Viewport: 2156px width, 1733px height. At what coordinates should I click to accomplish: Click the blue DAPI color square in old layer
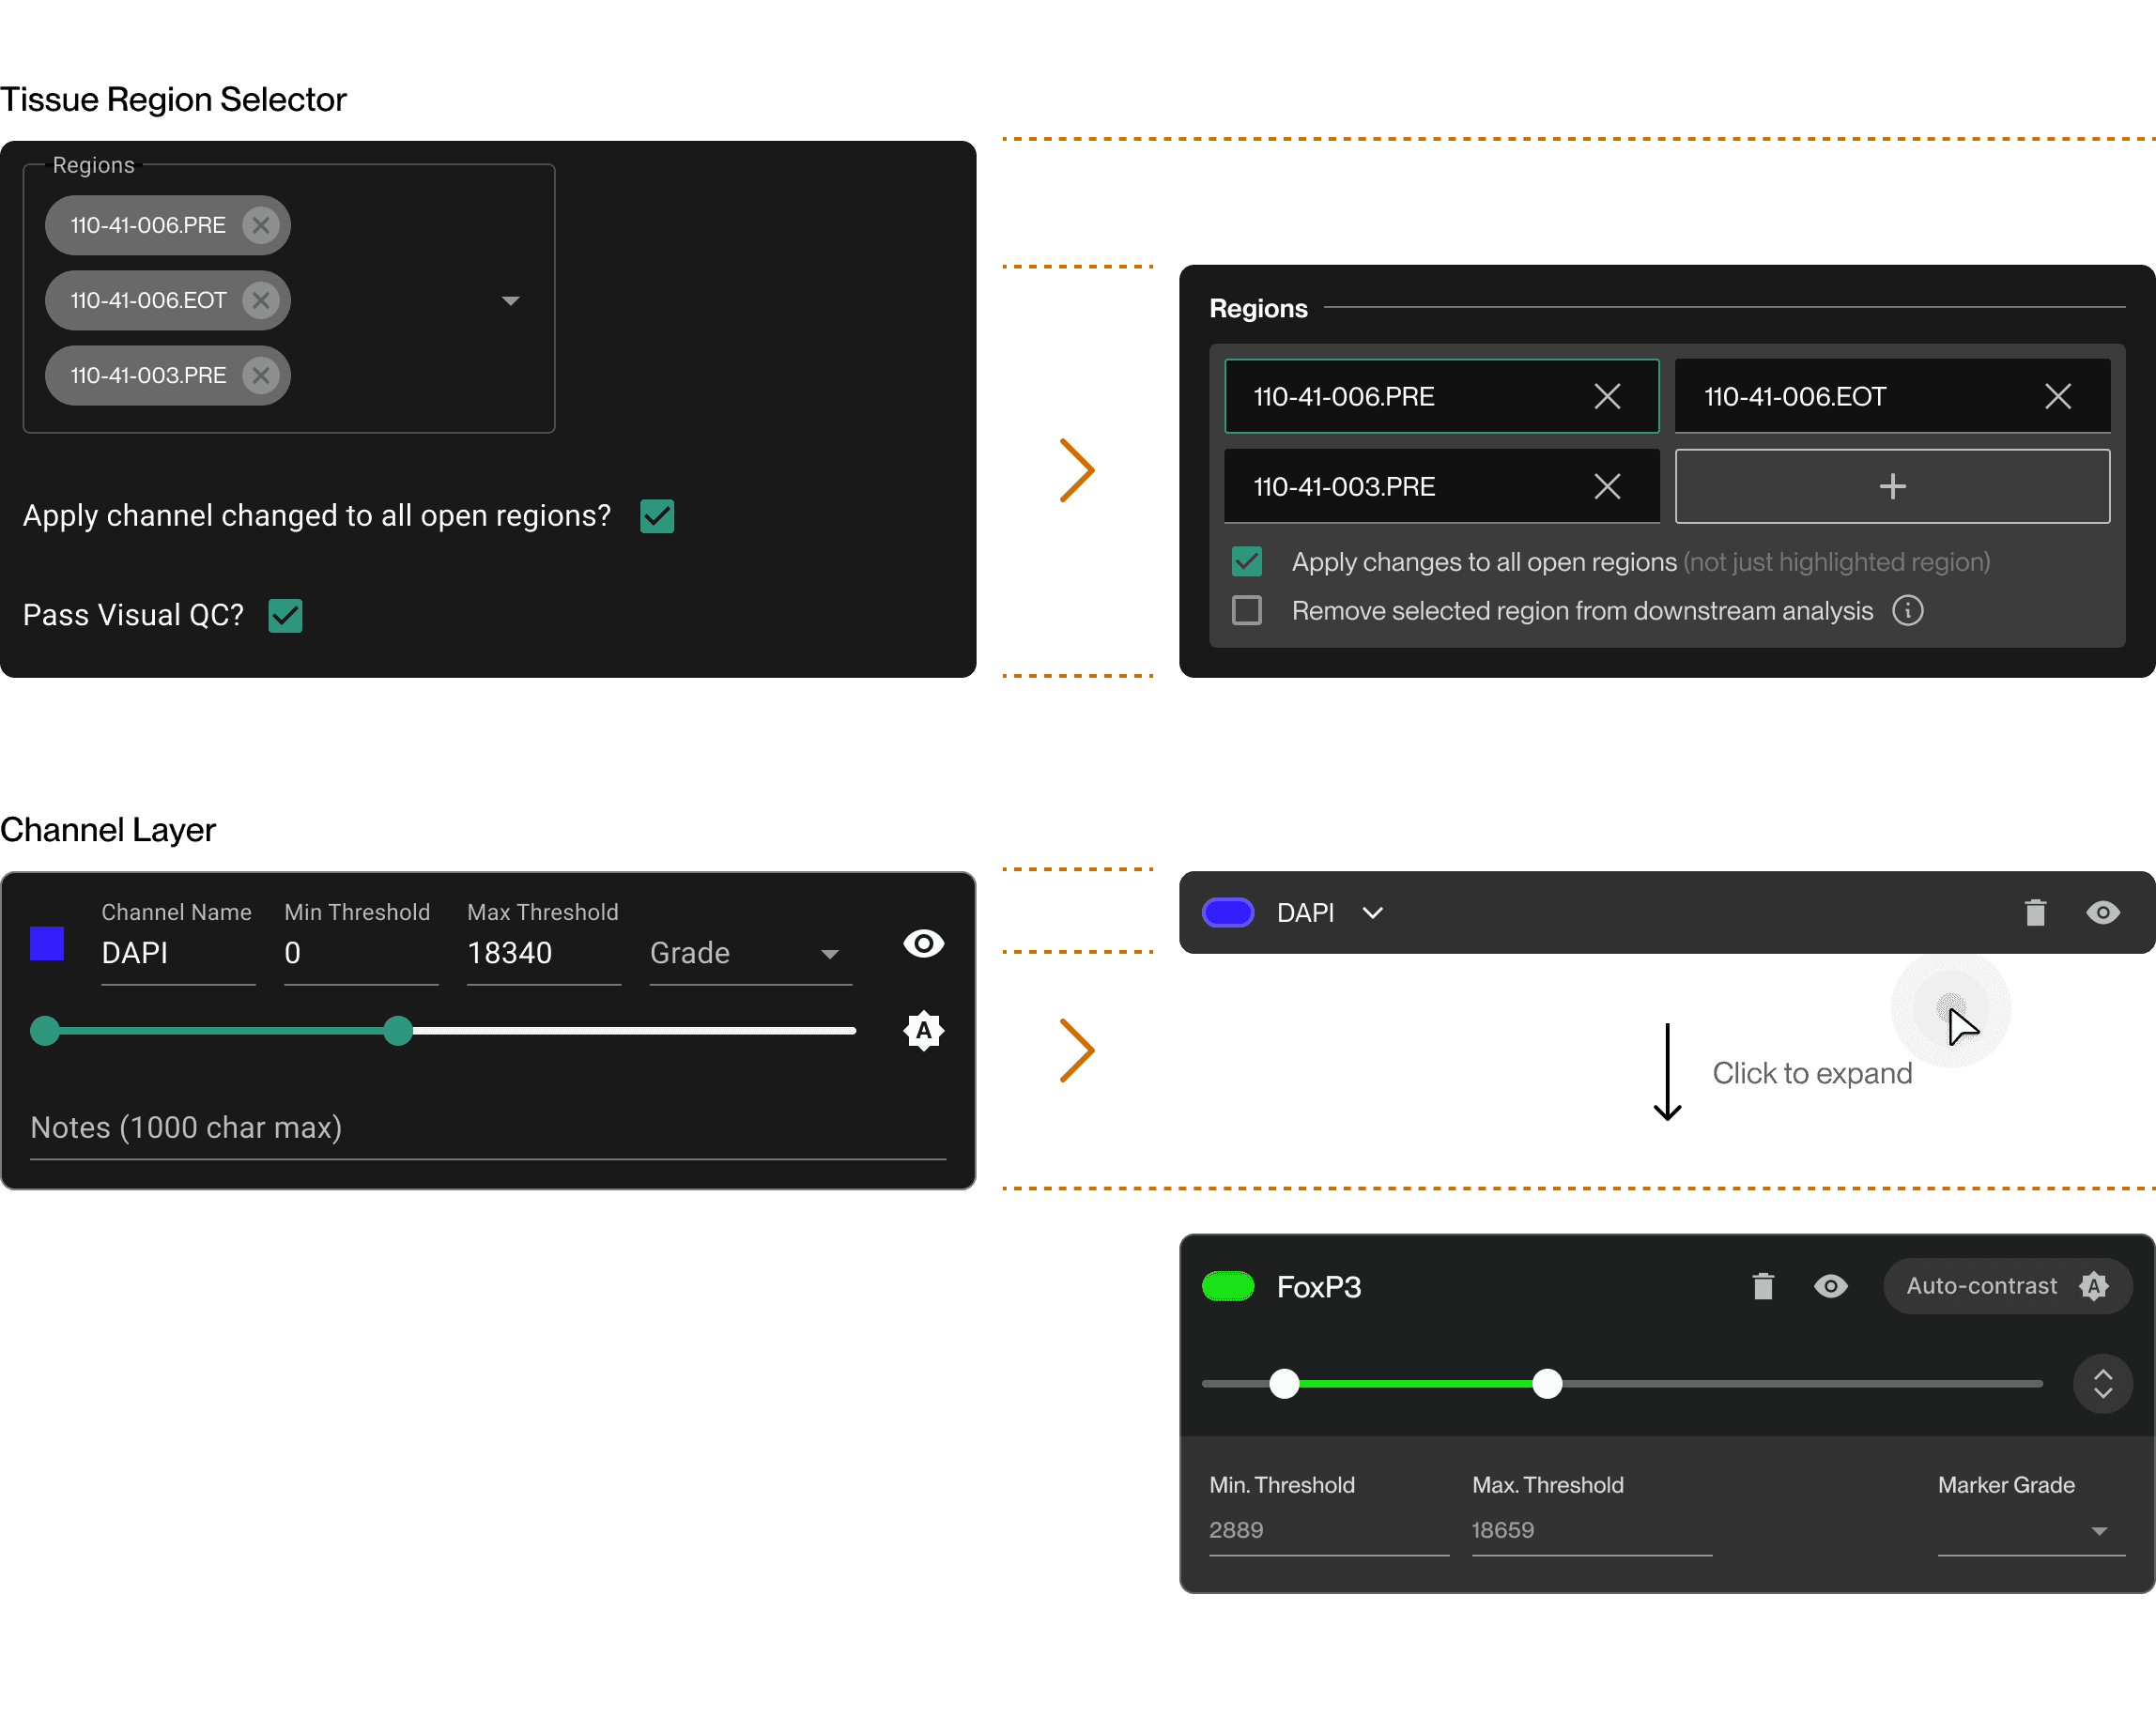tap(47, 943)
